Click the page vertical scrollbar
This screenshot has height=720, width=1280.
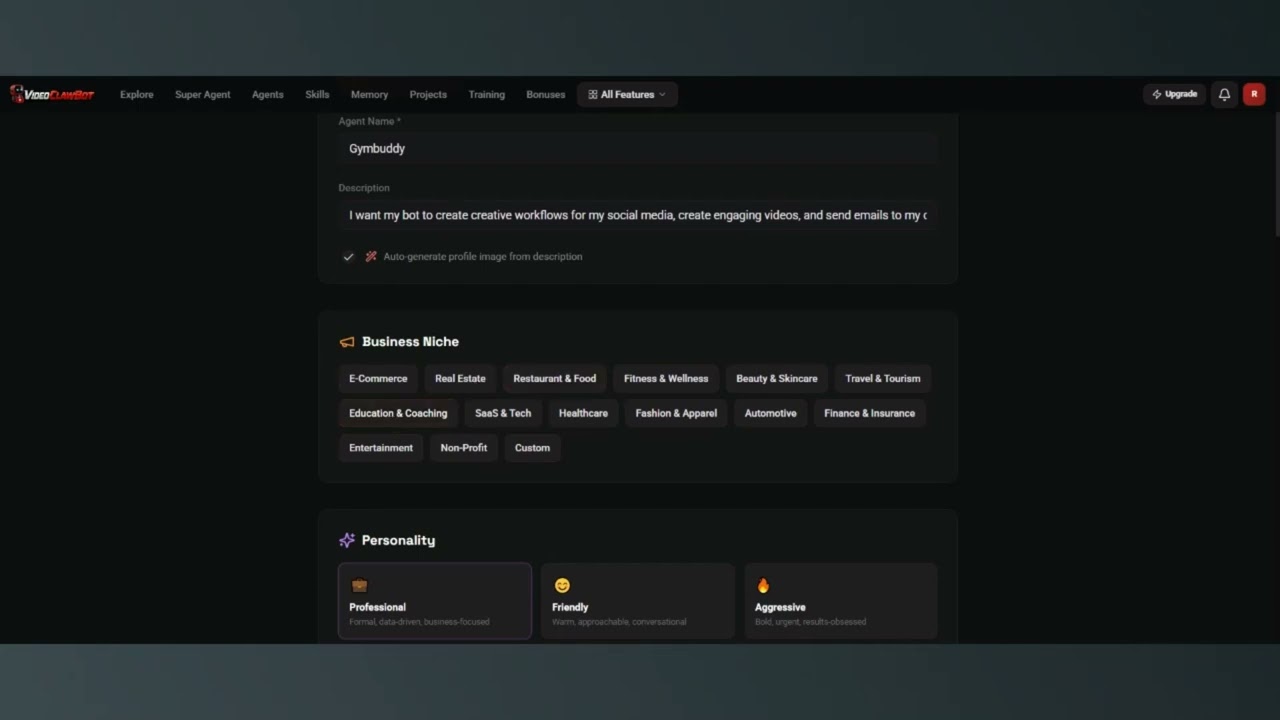point(1276,175)
